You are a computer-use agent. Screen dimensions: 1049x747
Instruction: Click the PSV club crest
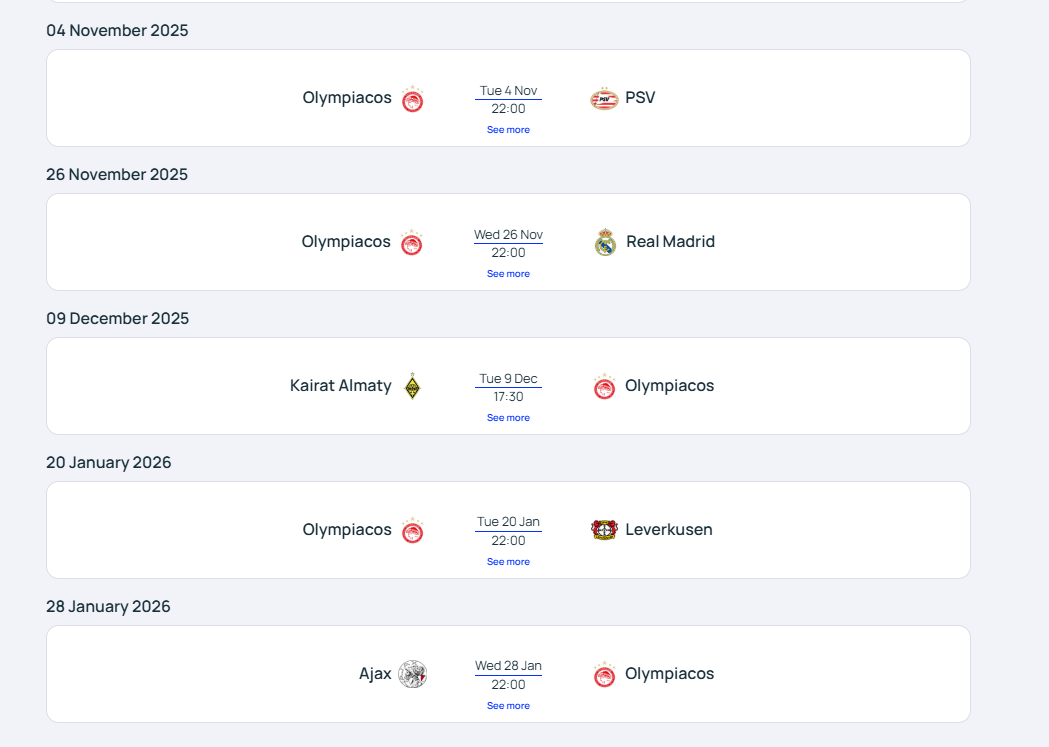point(604,99)
